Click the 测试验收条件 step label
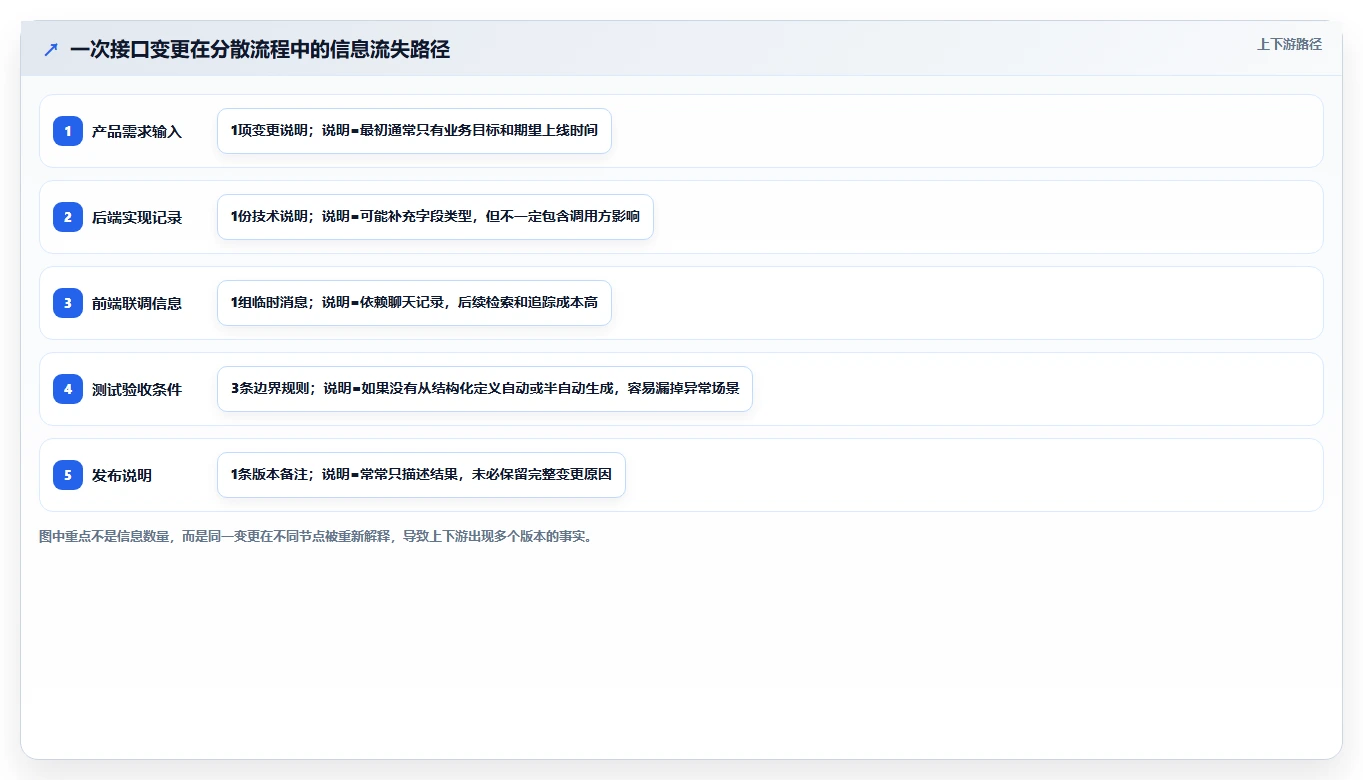Viewport: 1363px width, 780px height. (137, 389)
